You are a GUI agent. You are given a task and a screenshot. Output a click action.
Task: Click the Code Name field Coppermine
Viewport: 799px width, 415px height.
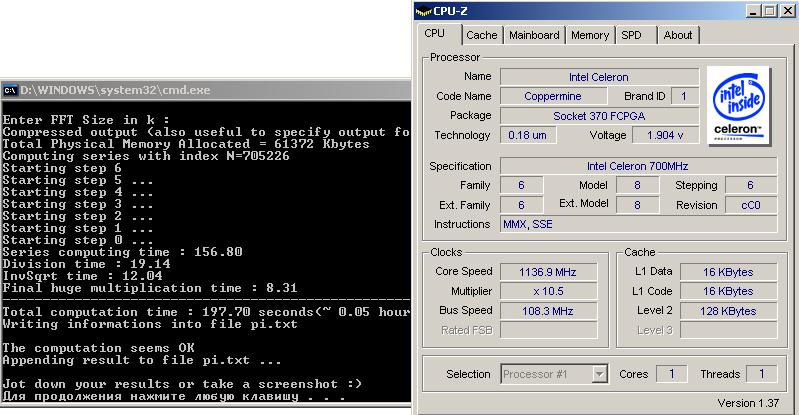click(x=553, y=96)
